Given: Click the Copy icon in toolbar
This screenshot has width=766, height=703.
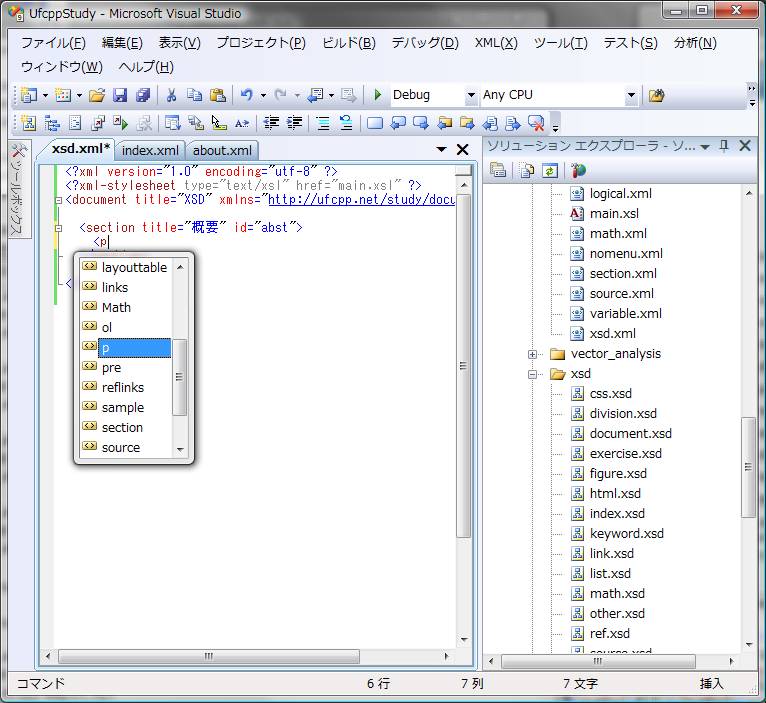Looking at the screenshot, I should pos(194,95).
